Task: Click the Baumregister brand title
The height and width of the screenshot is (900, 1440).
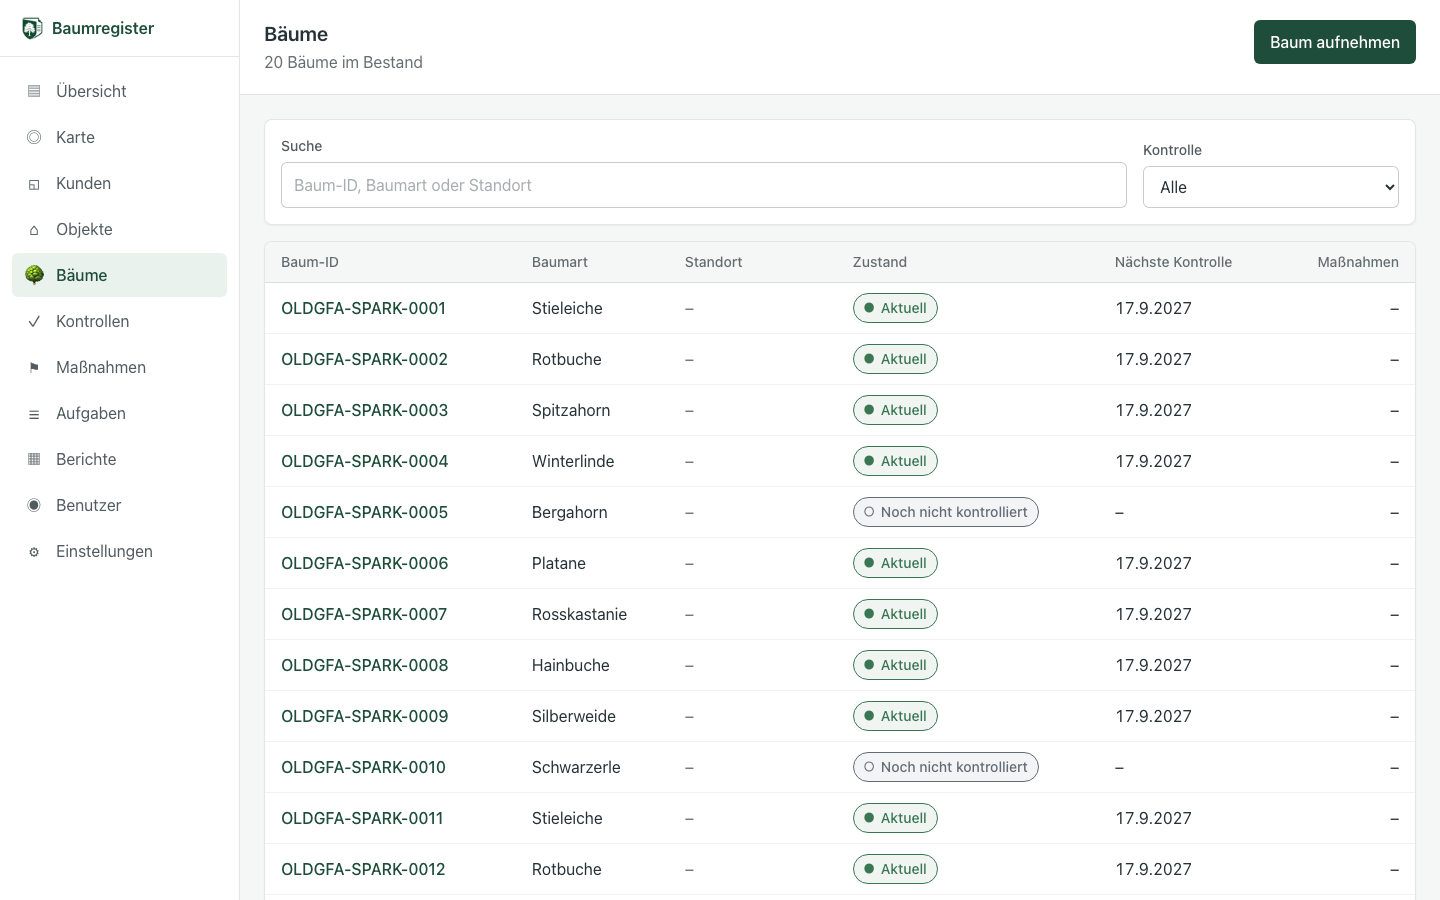Action: 103,28
